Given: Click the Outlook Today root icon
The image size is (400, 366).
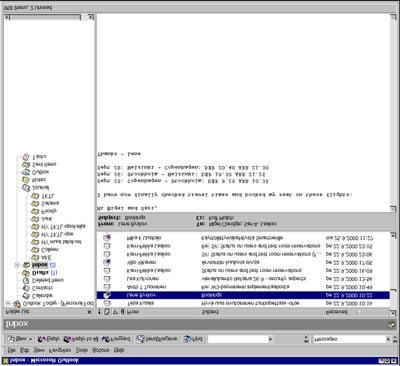Looking at the screenshot, I should coord(17,304).
